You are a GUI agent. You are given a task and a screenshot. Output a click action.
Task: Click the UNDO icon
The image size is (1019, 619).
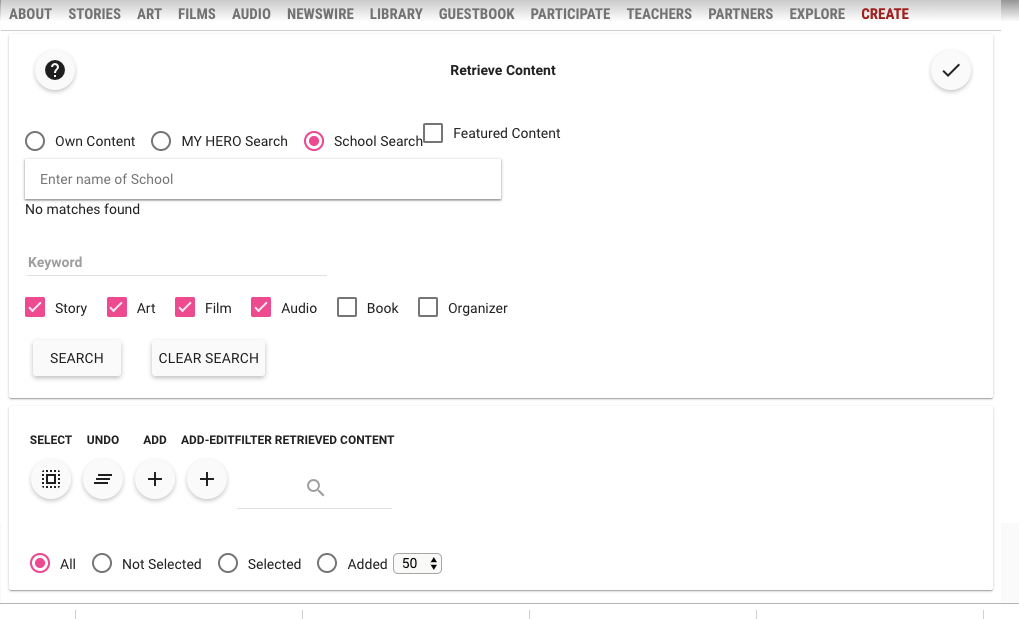pyautogui.click(x=102, y=479)
